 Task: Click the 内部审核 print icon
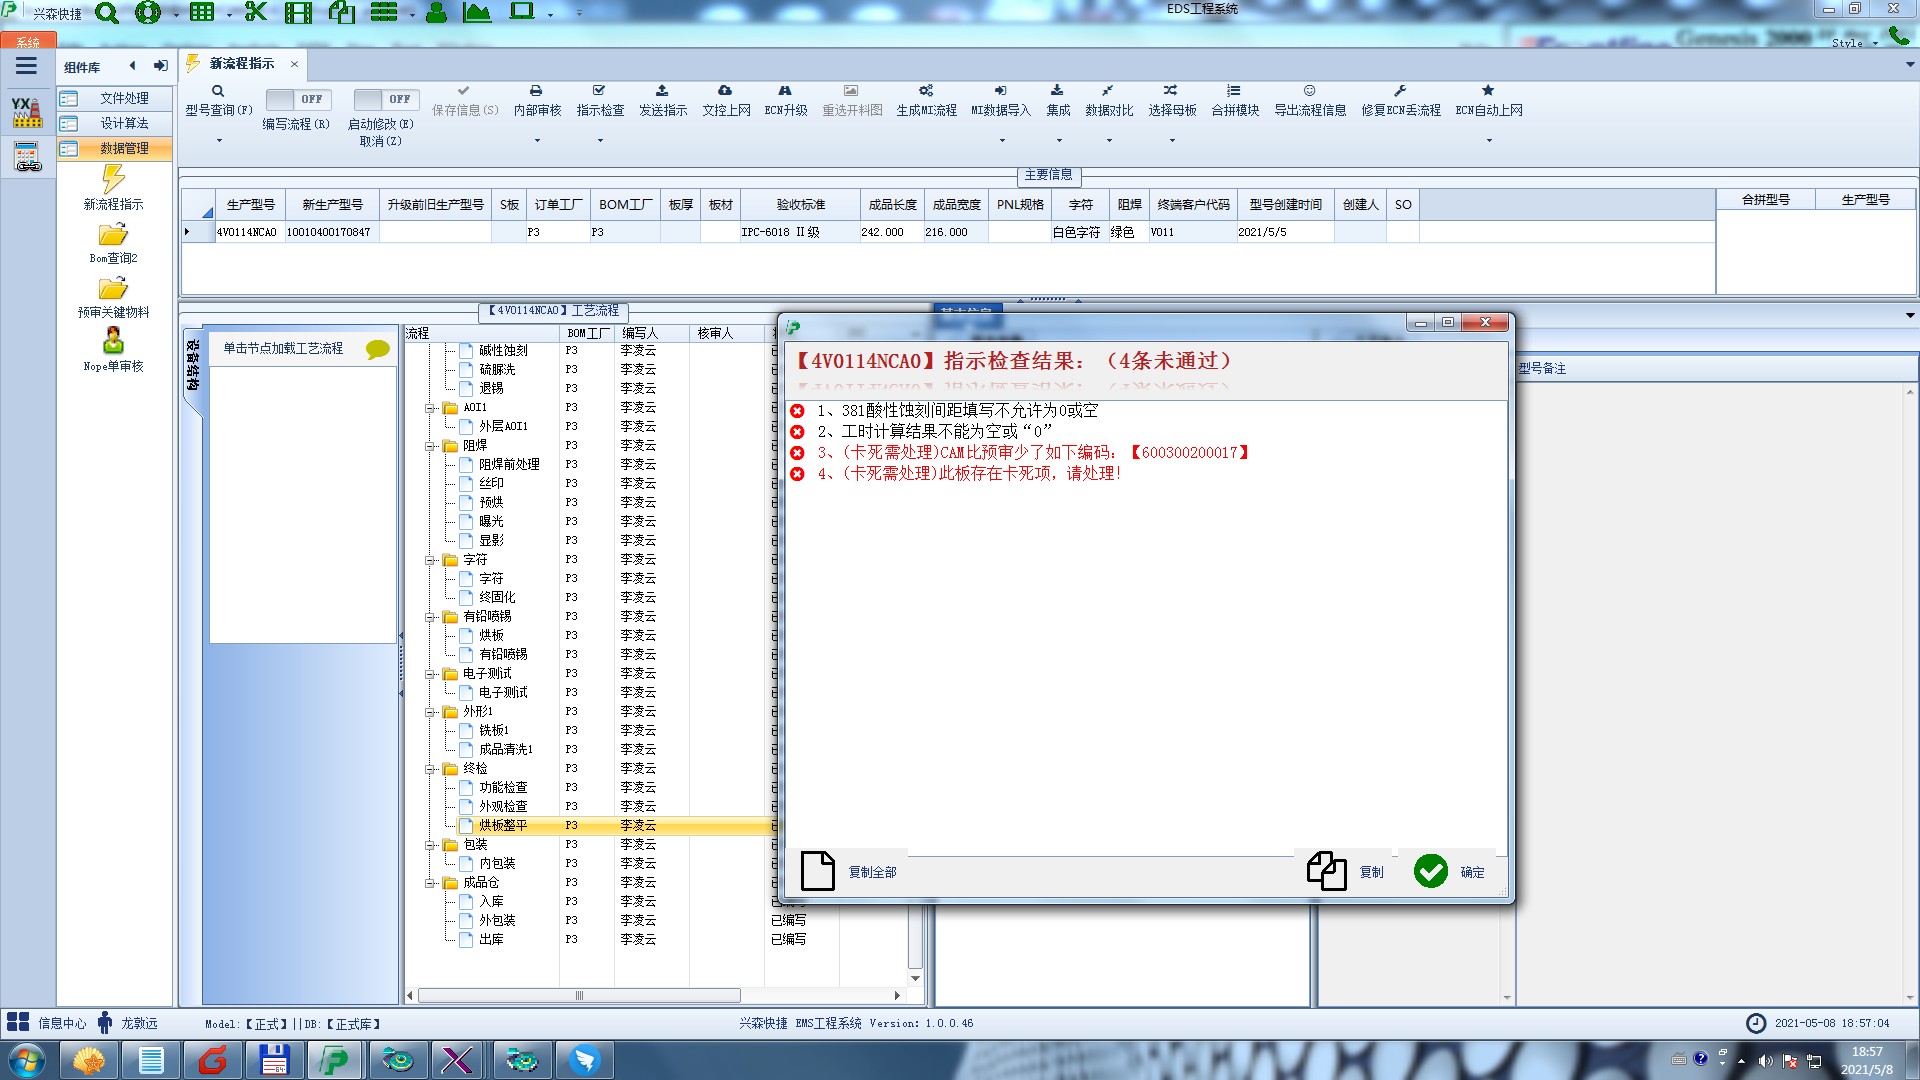click(x=536, y=91)
